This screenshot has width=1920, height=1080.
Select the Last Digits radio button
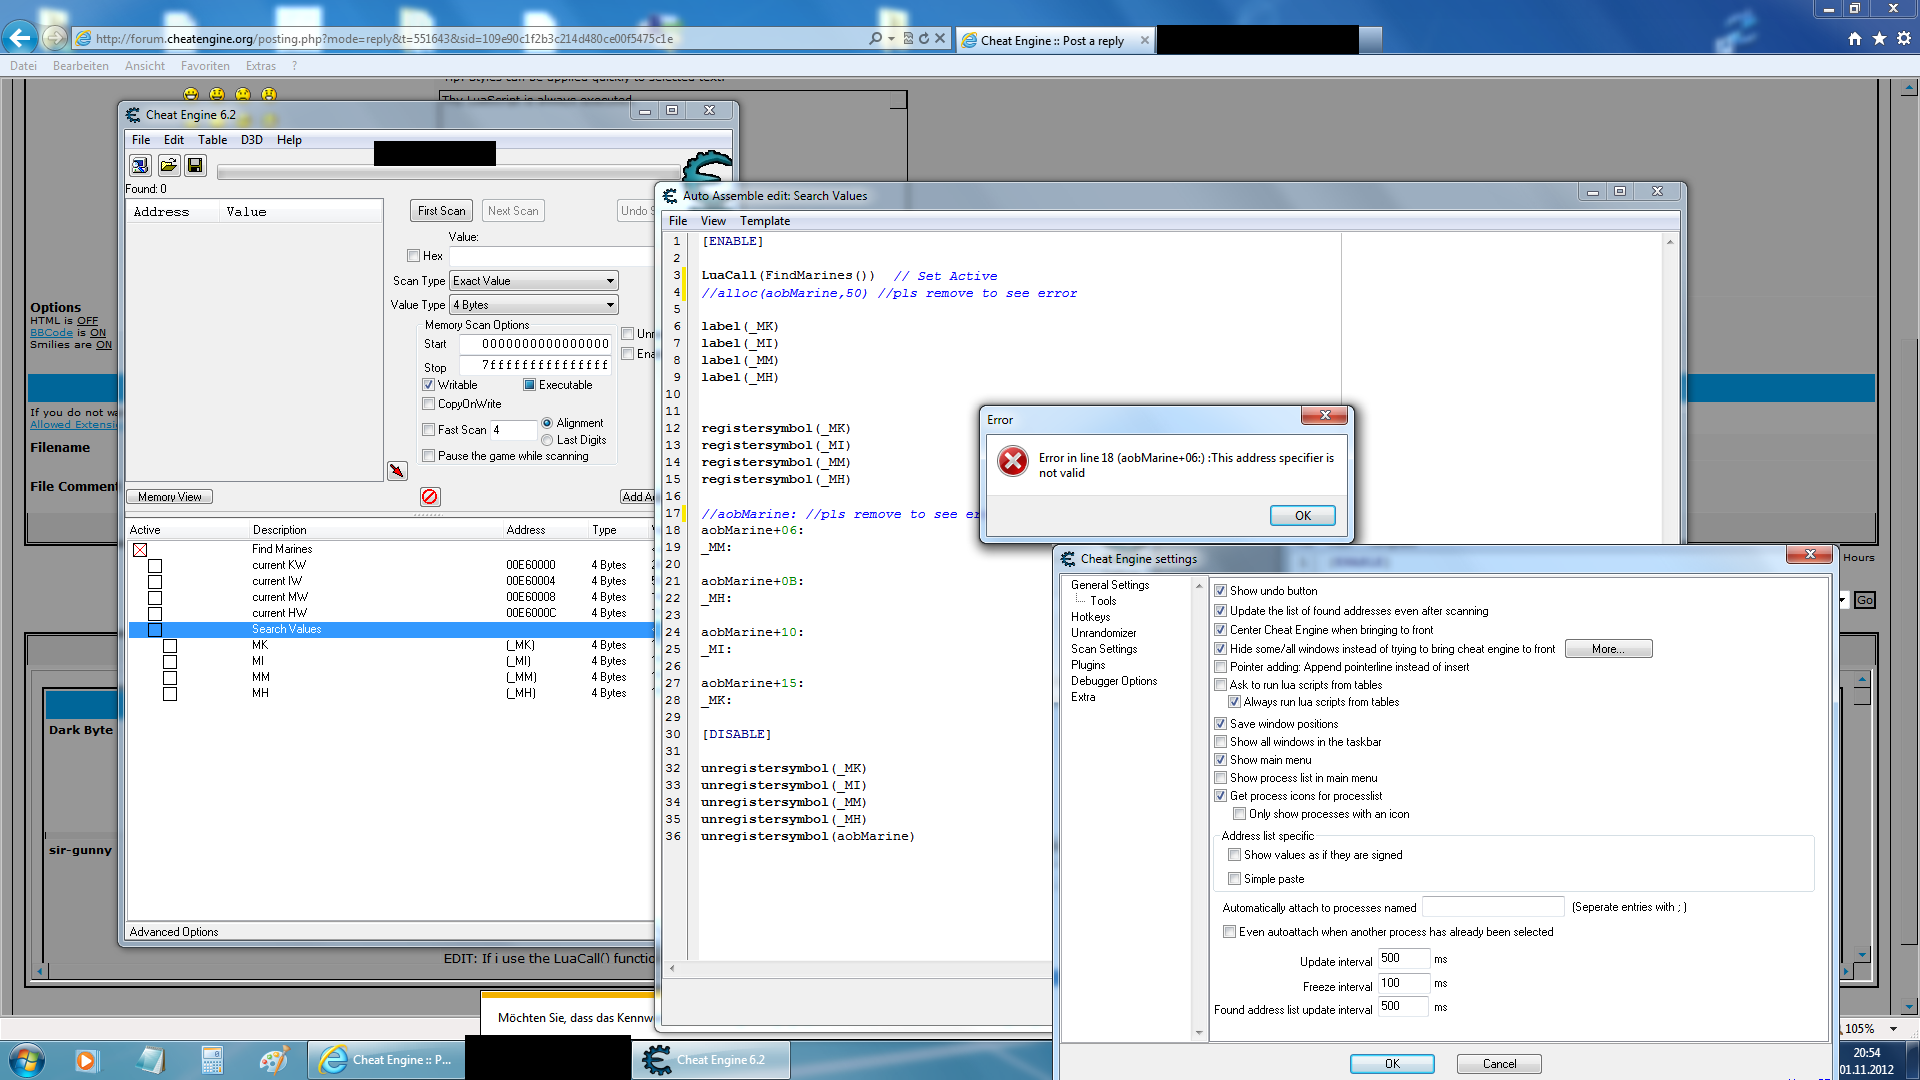[x=546, y=440]
